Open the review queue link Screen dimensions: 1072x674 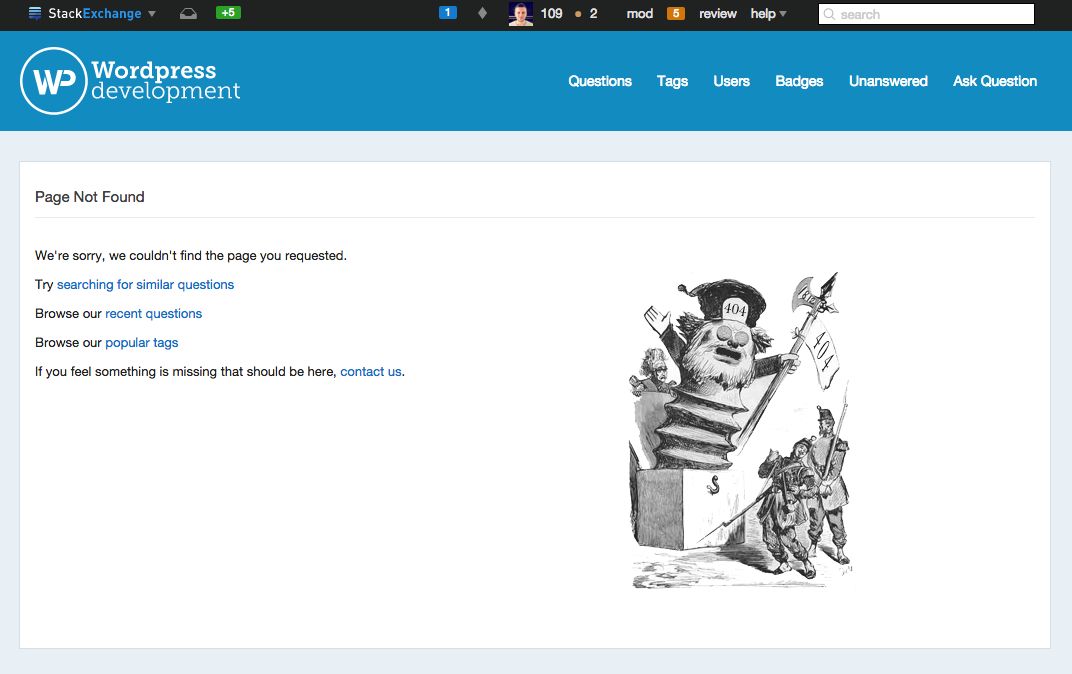tap(717, 14)
